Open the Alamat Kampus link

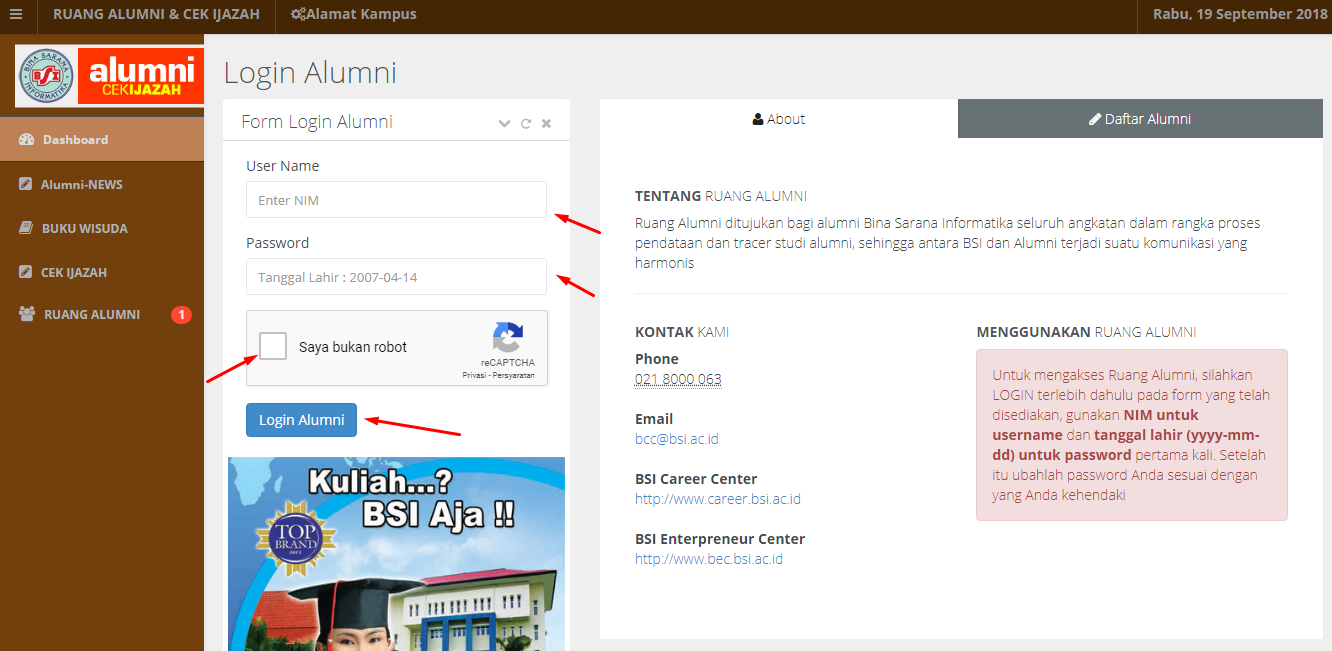click(353, 14)
